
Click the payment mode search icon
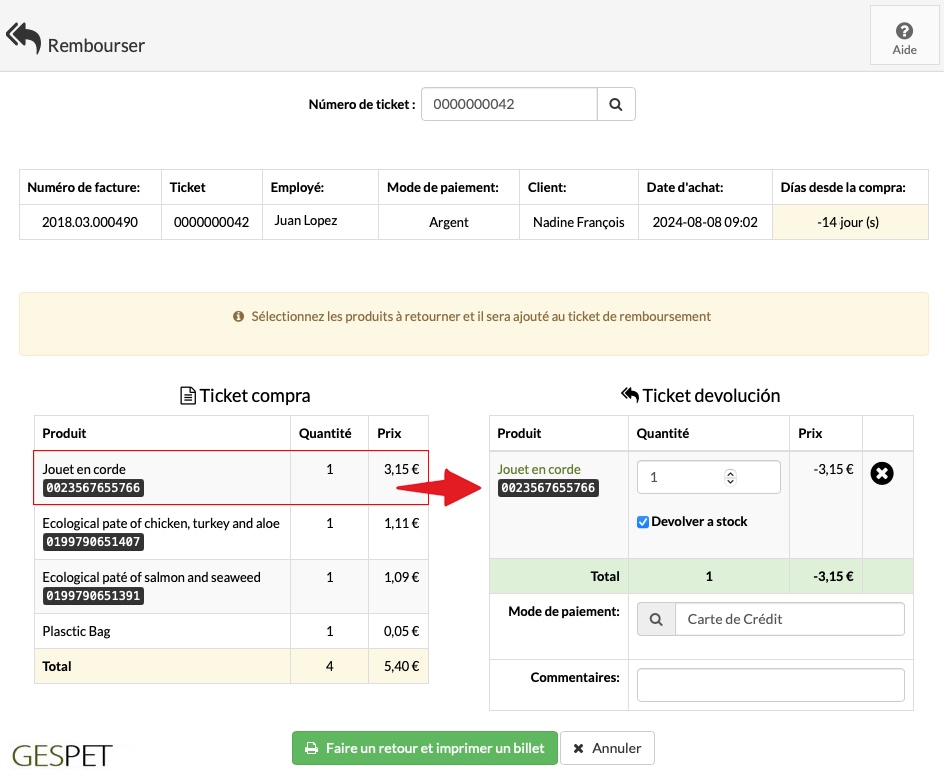pyautogui.click(x=656, y=619)
